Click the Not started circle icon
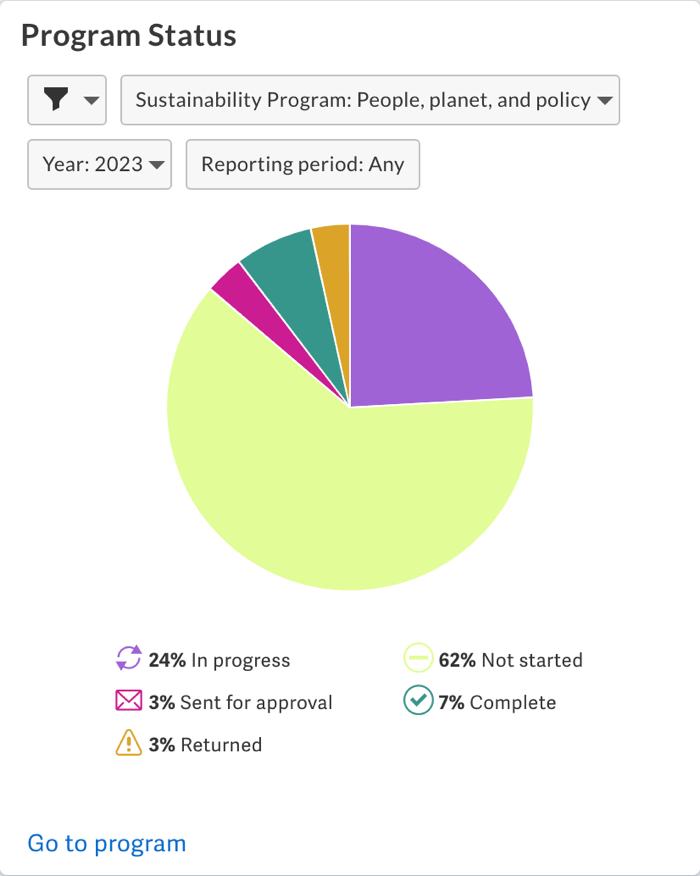 [418, 659]
